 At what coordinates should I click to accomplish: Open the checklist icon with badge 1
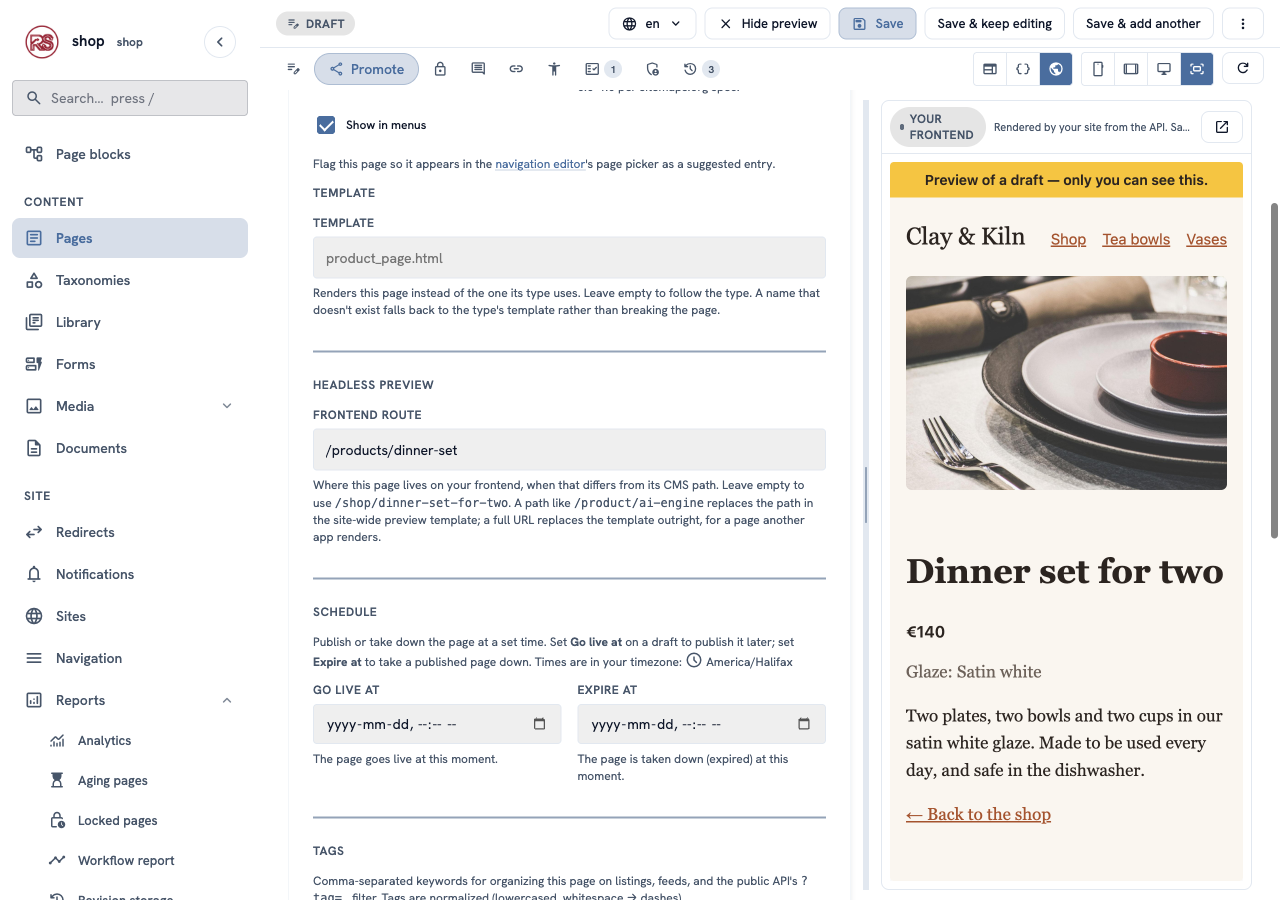coord(602,69)
